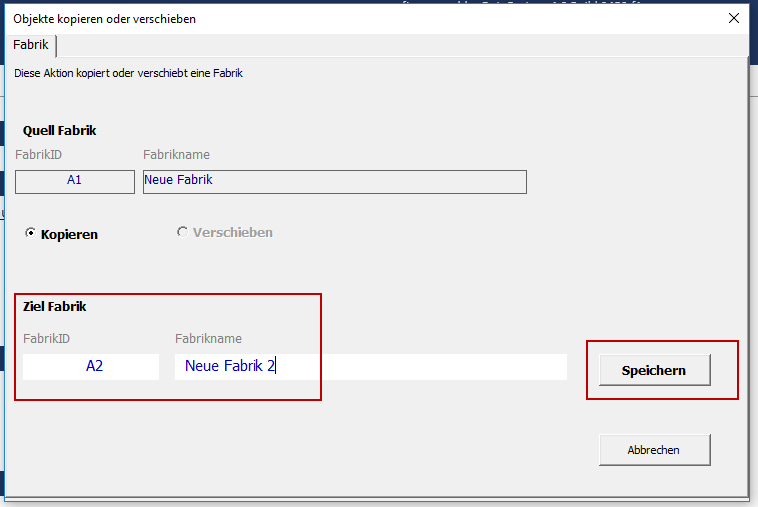Focus the target FabrikID field showing A2
Image resolution: width=758 pixels, height=507 pixels.
[91, 366]
